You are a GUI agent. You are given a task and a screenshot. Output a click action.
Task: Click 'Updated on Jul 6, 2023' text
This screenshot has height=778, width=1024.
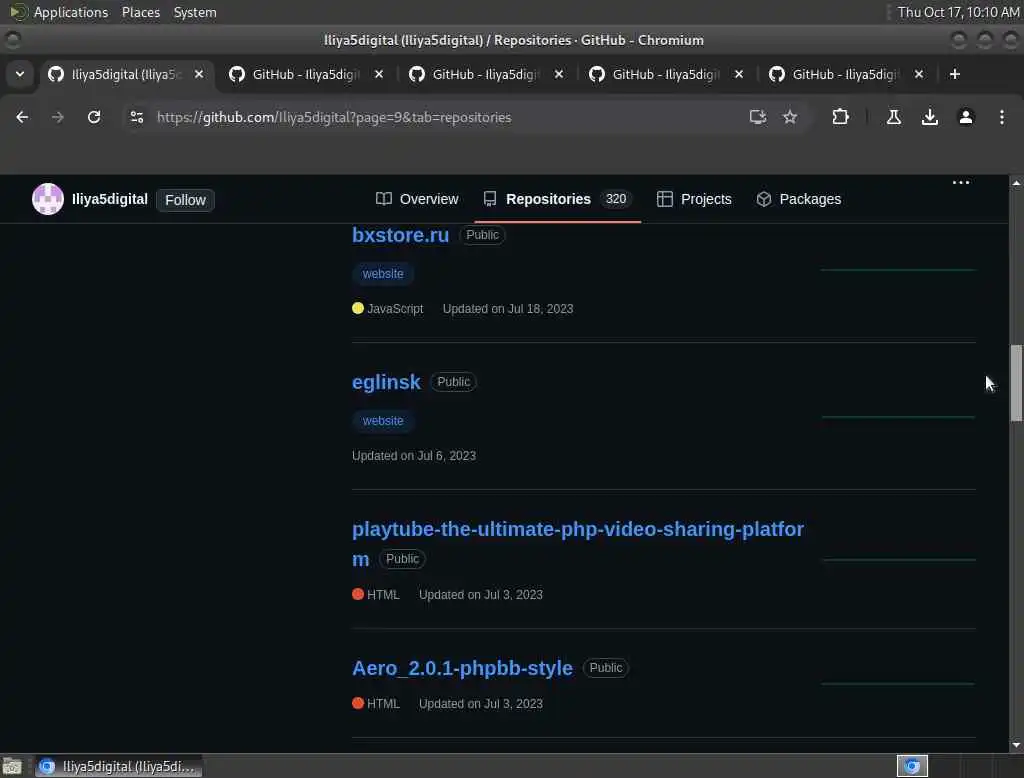(x=414, y=455)
